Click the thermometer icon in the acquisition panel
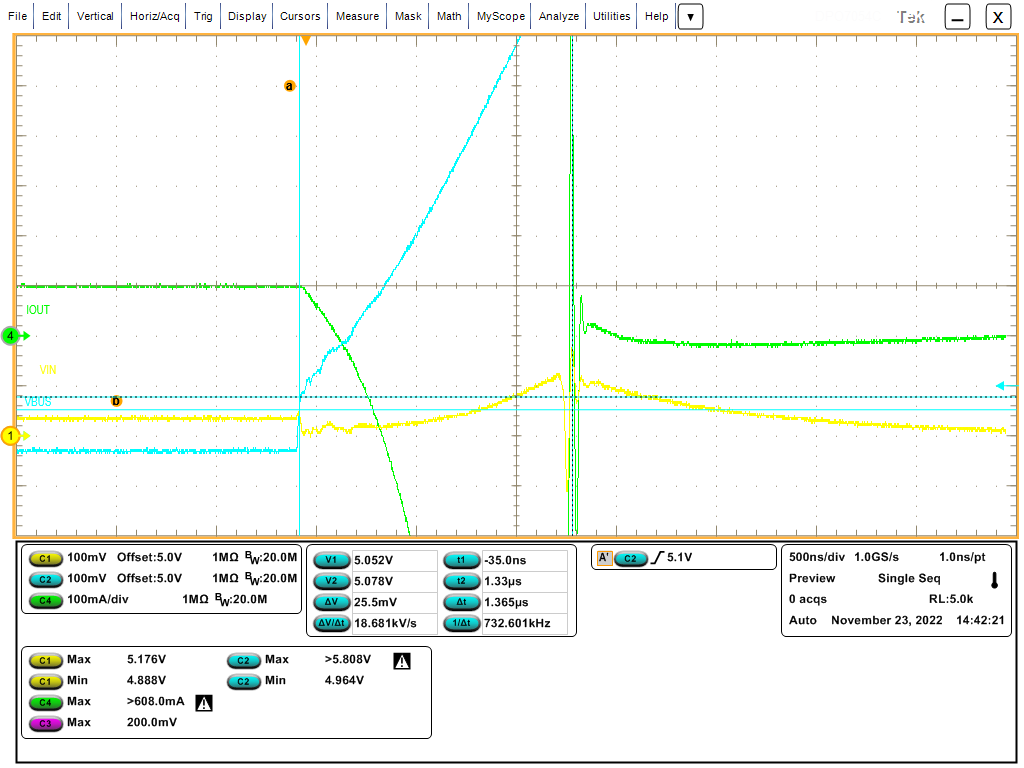1024x768 pixels. (x=994, y=580)
